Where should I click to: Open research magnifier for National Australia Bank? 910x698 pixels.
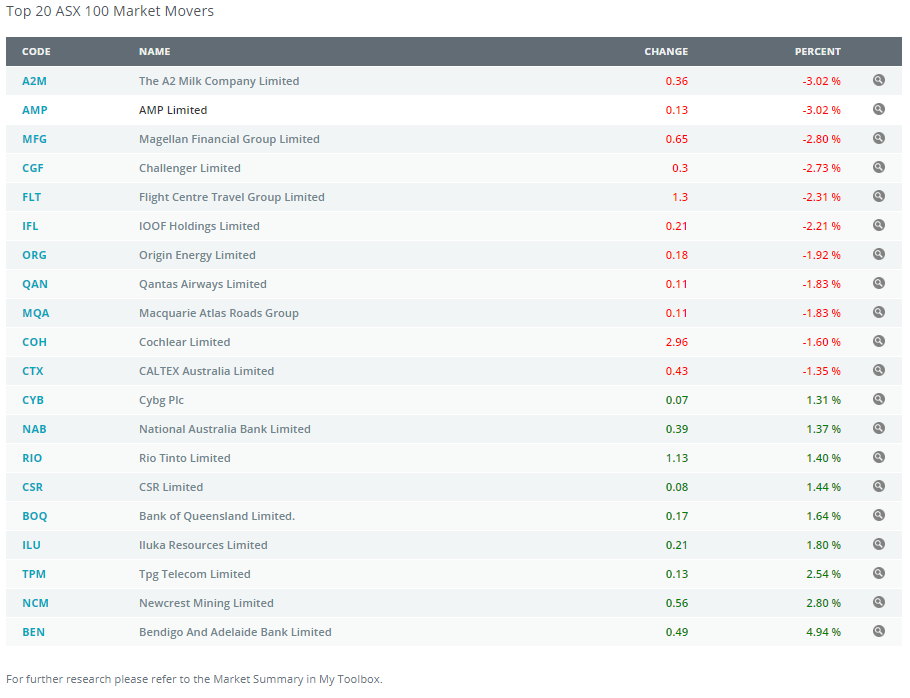click(879, 429)
